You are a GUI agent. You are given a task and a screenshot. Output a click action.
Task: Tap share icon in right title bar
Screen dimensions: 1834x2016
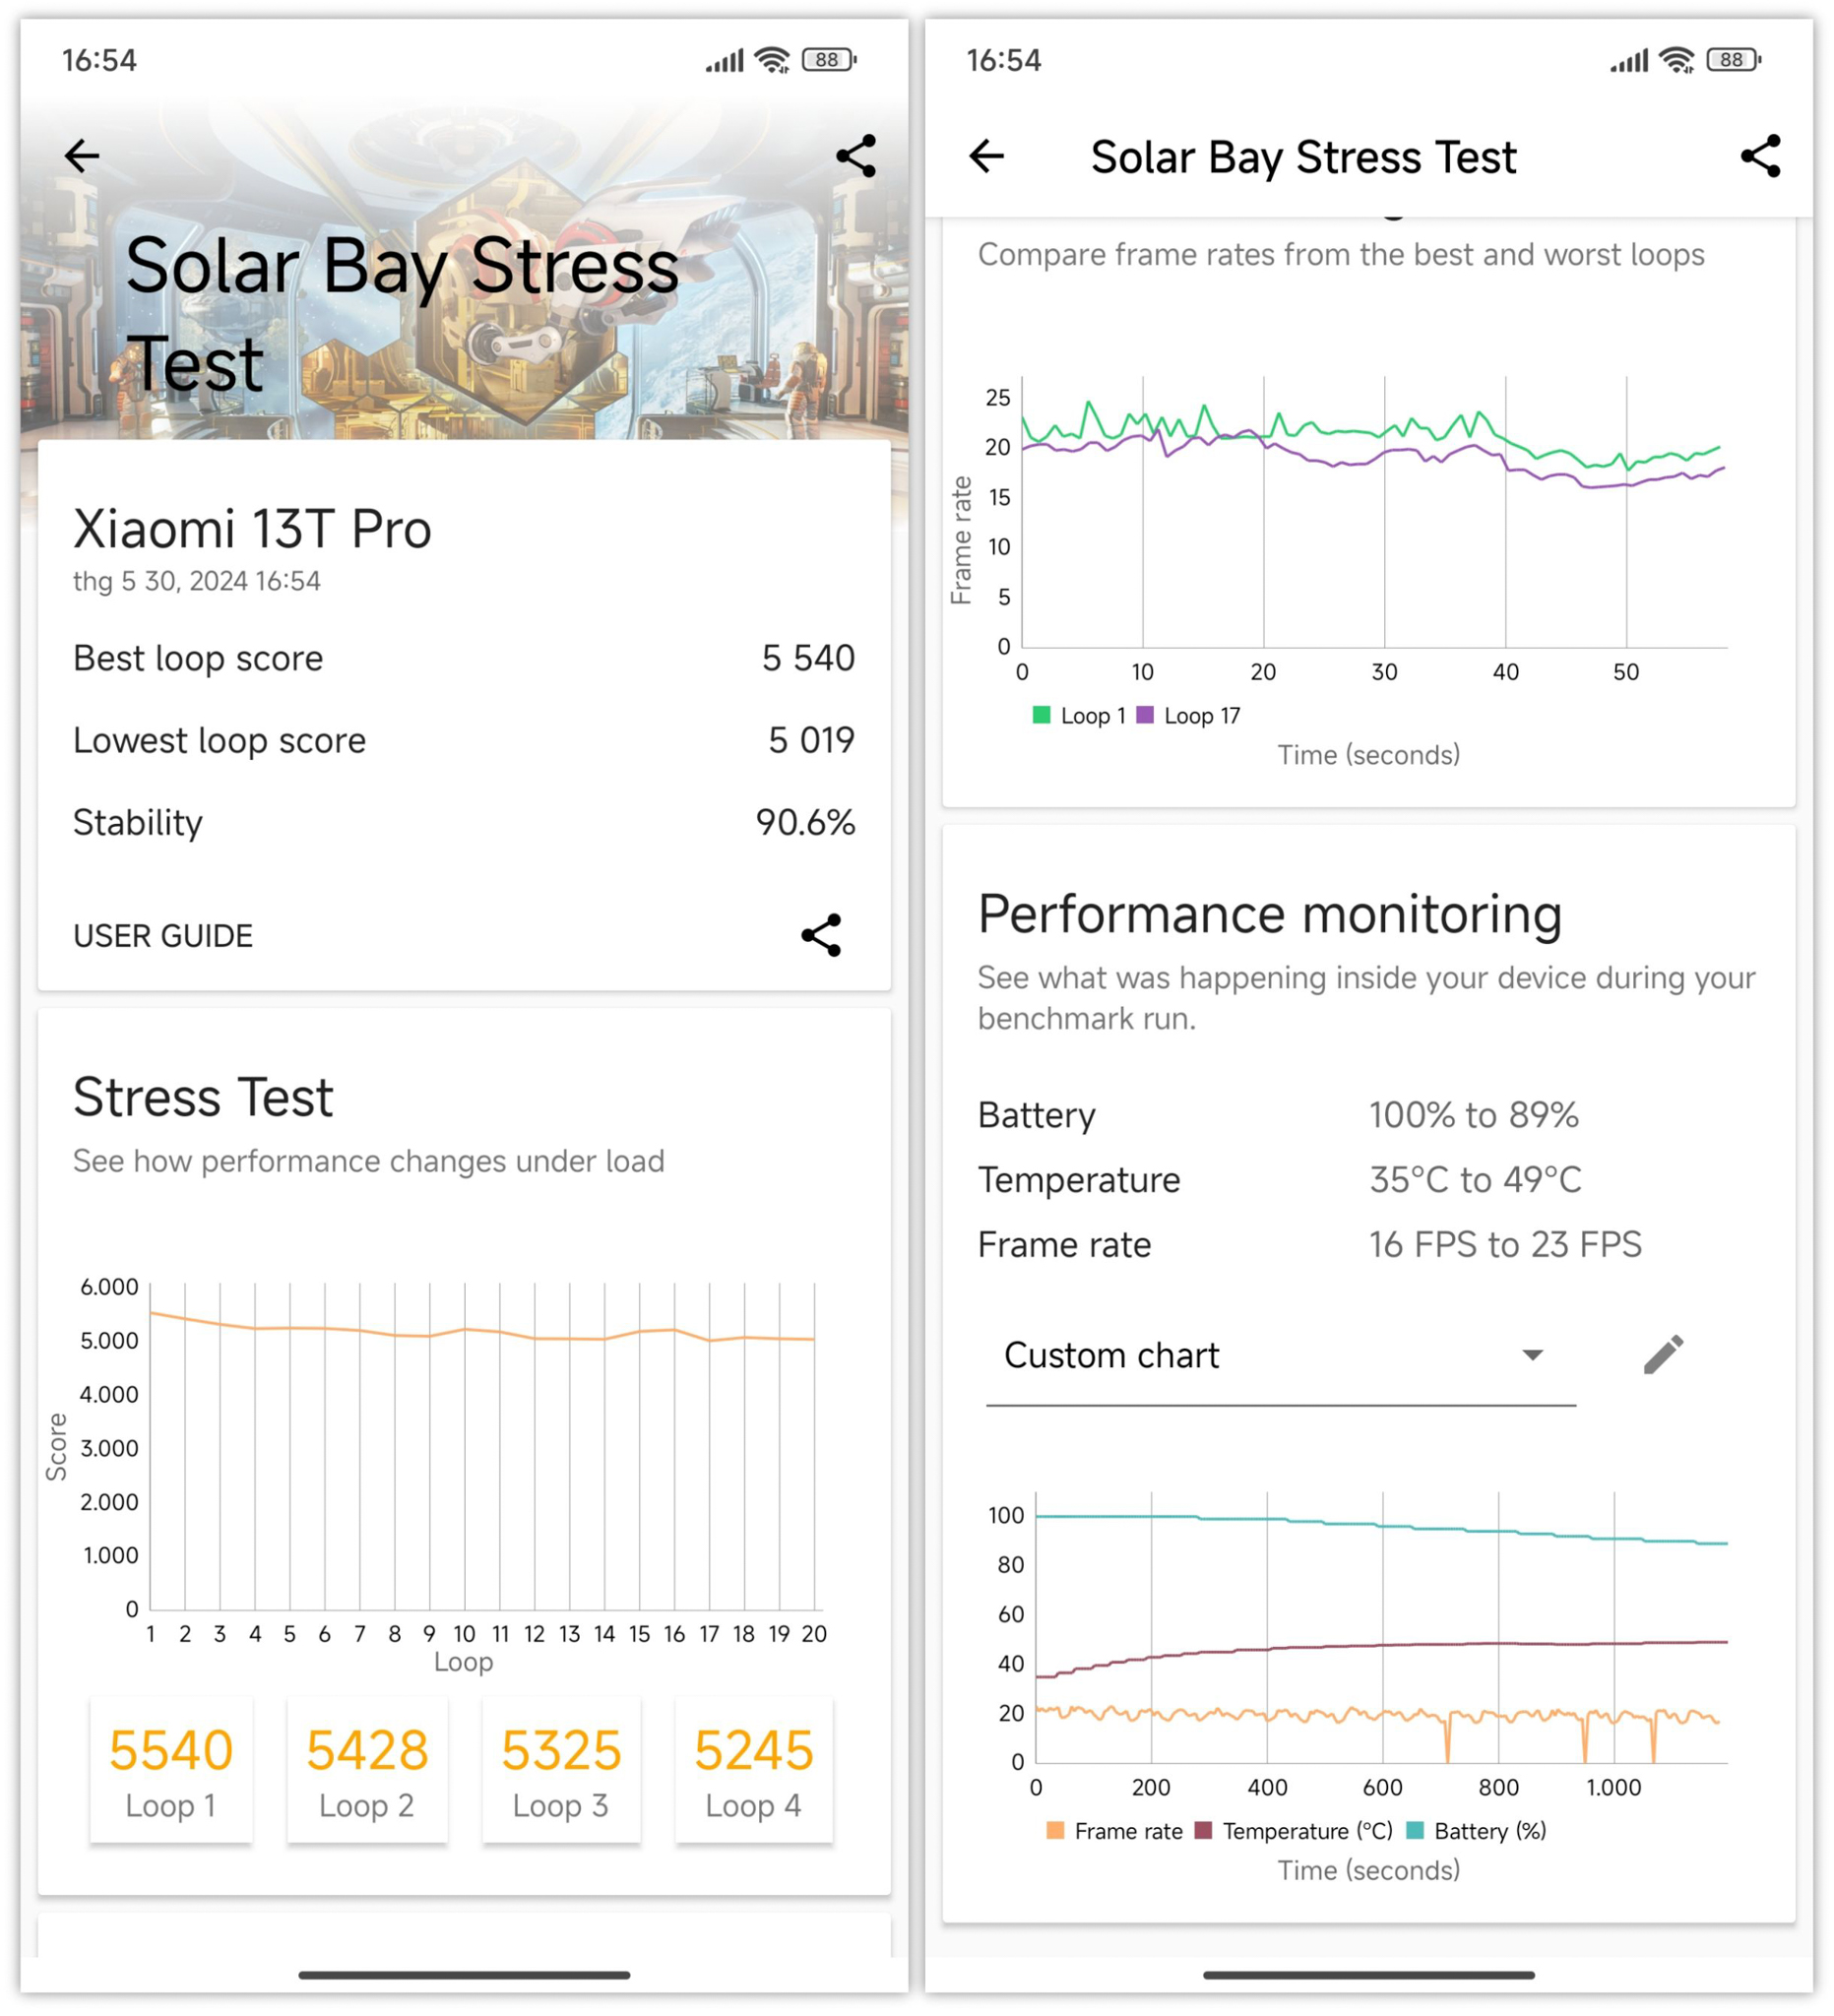coord(1761,156)
